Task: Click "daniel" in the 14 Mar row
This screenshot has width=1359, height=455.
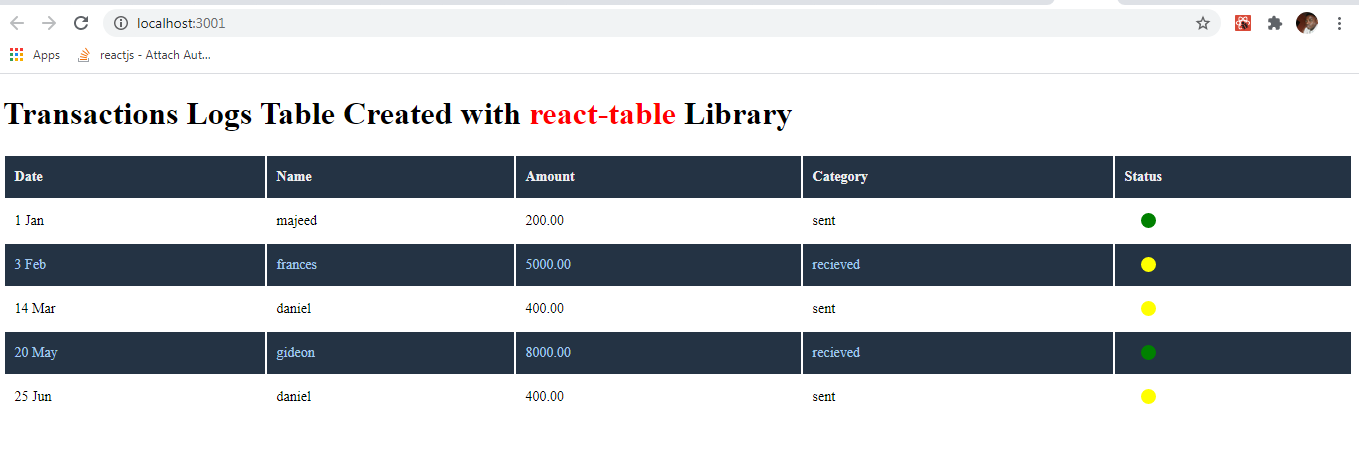Action: pos(293,309)
